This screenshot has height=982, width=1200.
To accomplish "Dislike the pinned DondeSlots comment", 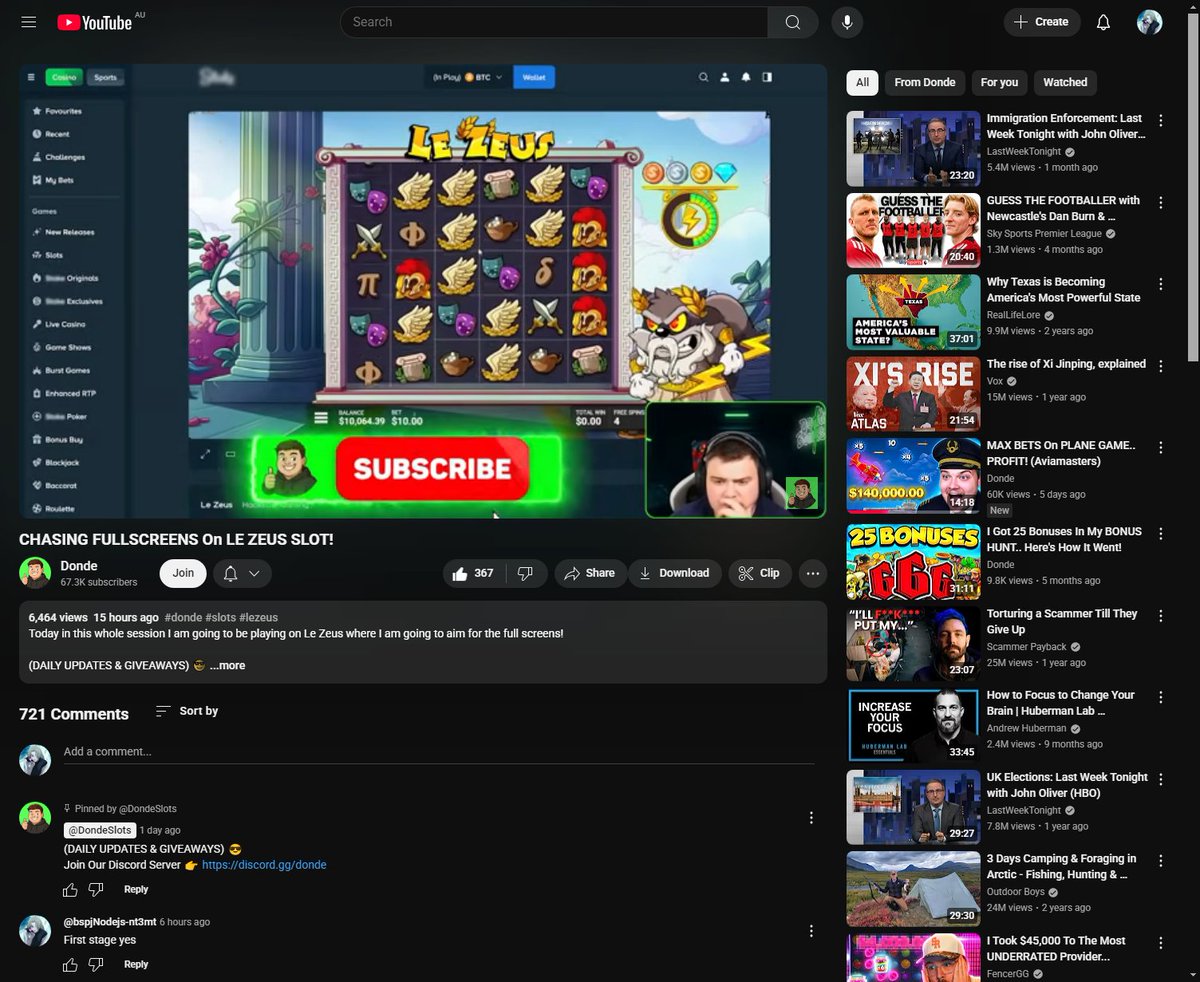I will [x=96, y=889].
